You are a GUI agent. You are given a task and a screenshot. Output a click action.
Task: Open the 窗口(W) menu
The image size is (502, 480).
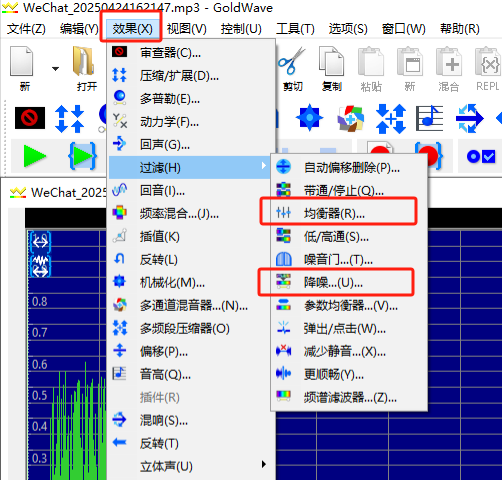coord(403,29)
